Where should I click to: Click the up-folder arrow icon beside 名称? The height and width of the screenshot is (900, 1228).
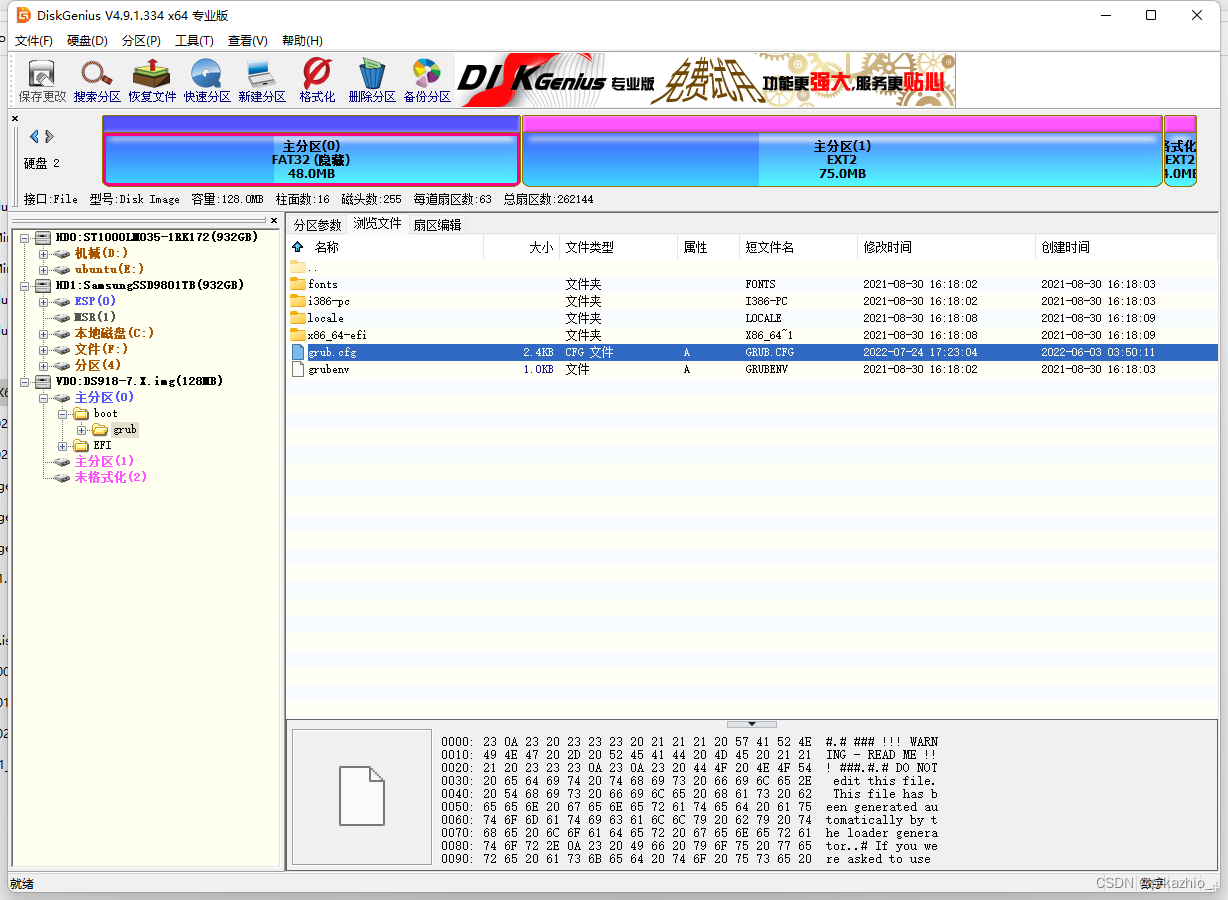[x=297, y=247]
